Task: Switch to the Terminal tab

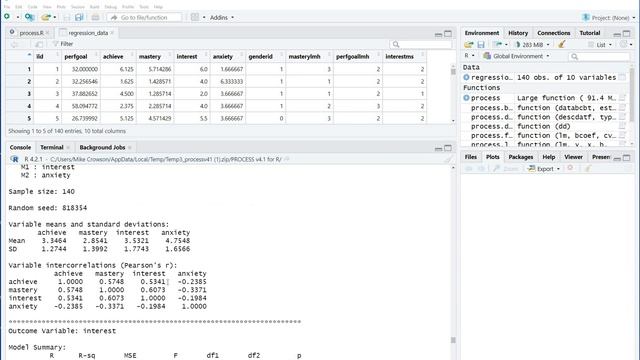Action: coord(52,147)
